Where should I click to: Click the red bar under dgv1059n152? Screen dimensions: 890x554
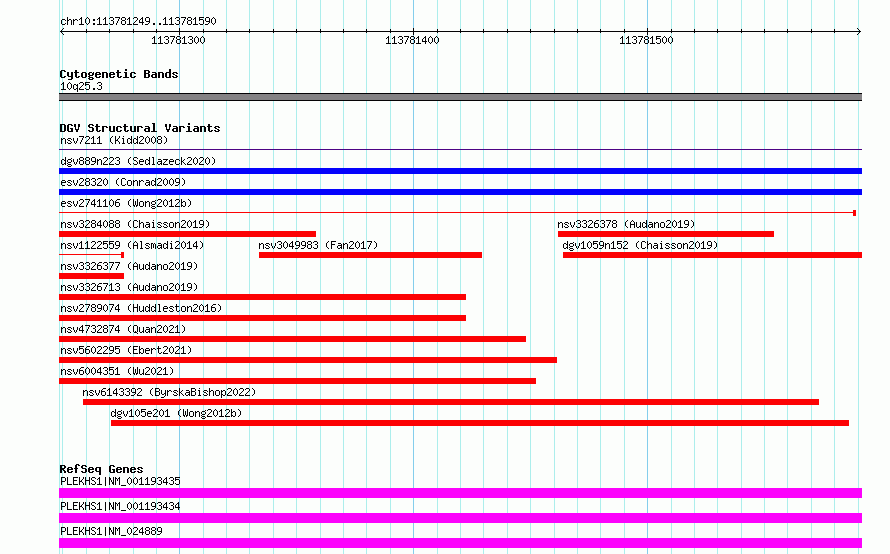(x=712, y=255)
